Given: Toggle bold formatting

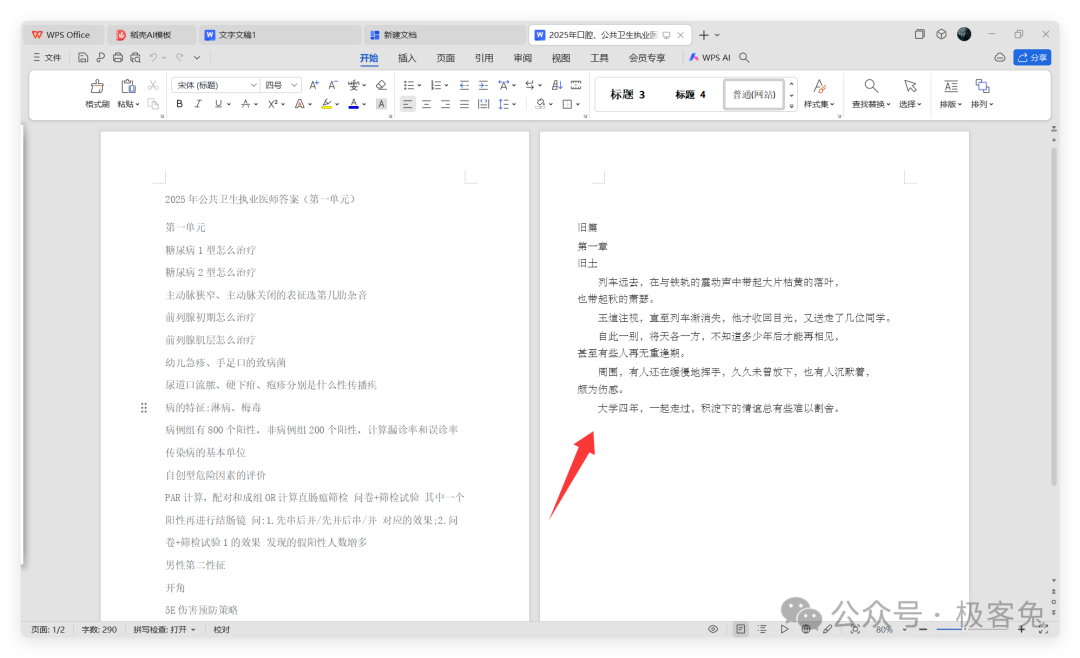Looking at the screenshot, I should point(179,104).
